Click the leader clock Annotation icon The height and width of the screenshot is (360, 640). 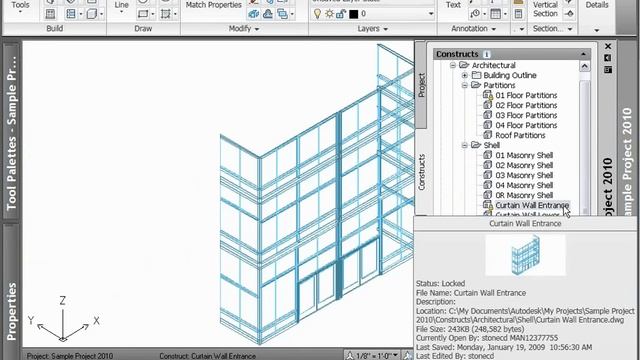[x=475, y=14]
